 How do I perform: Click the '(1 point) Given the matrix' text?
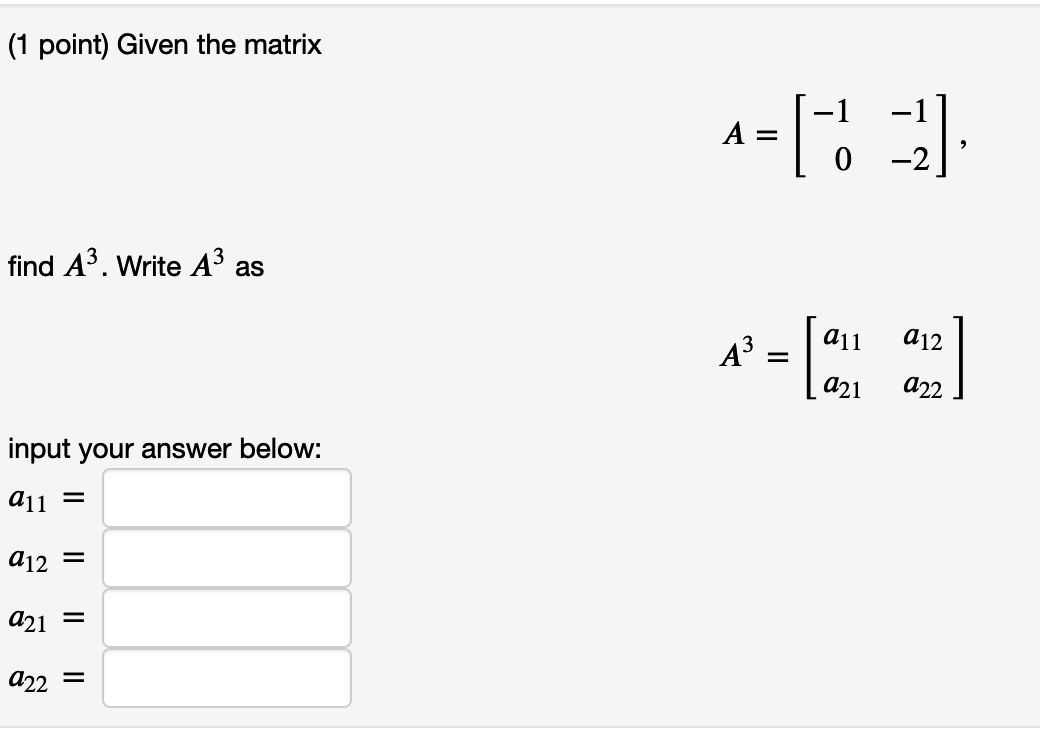click(x=164, y=45)
